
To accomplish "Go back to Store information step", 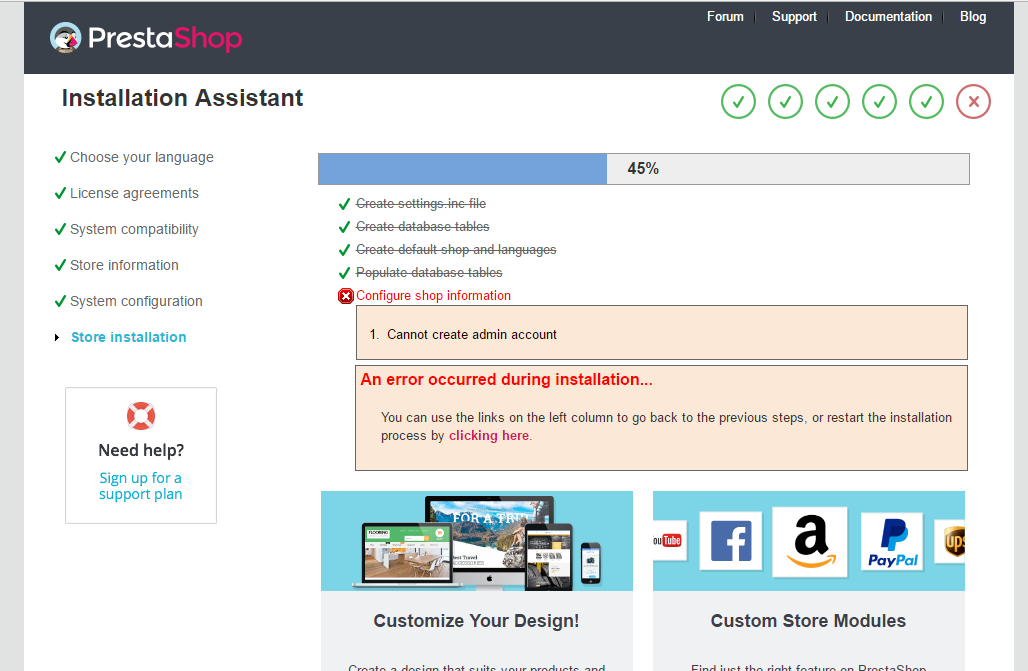I will coord(125,265).
